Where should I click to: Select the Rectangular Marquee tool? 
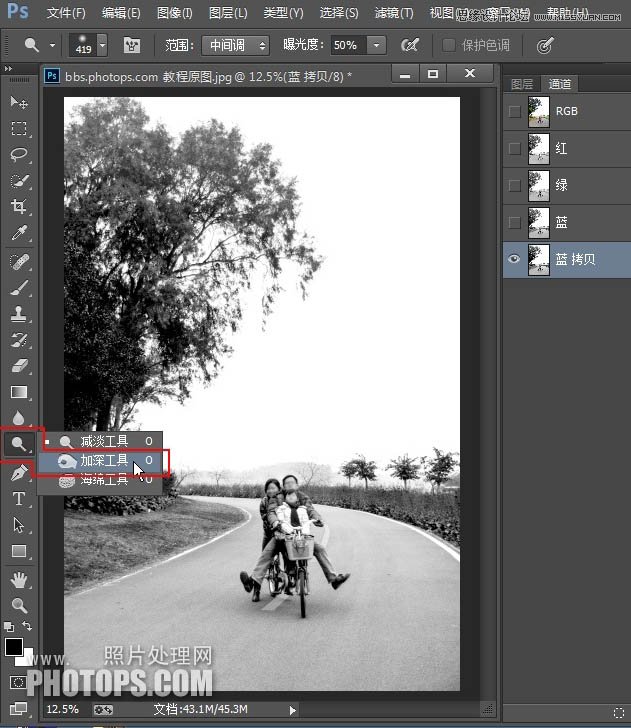tap(19, 128)
